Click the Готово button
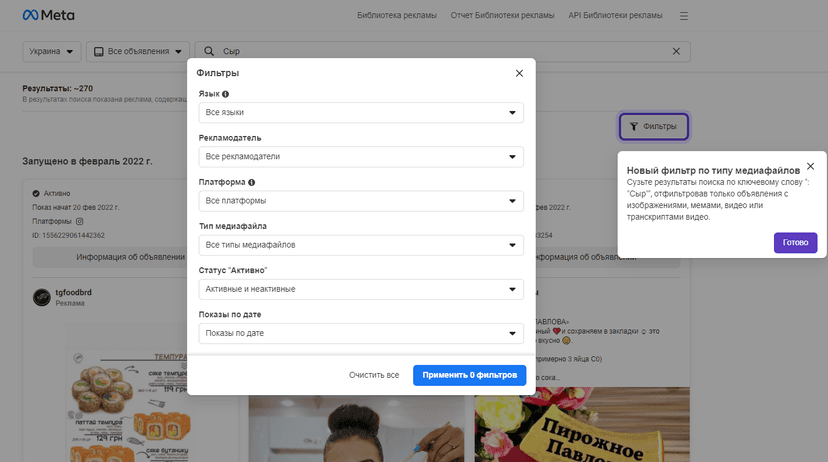This screenshot has height=462, width=828. pos(795,242)
